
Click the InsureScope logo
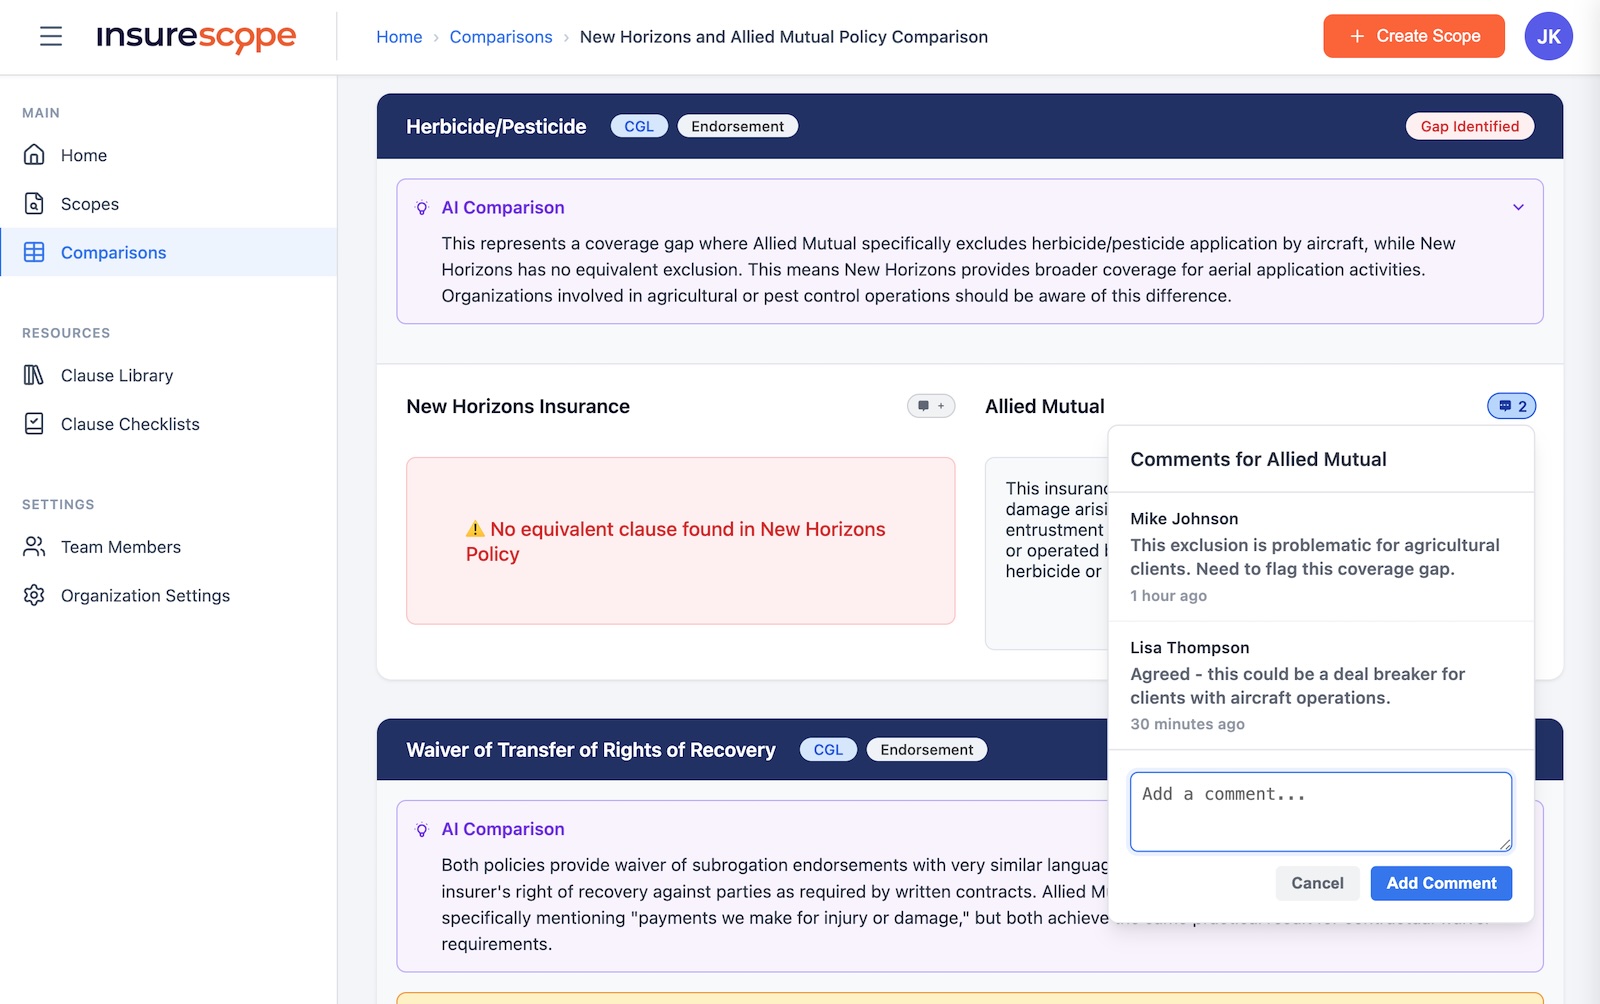click(x=196, y=37)
